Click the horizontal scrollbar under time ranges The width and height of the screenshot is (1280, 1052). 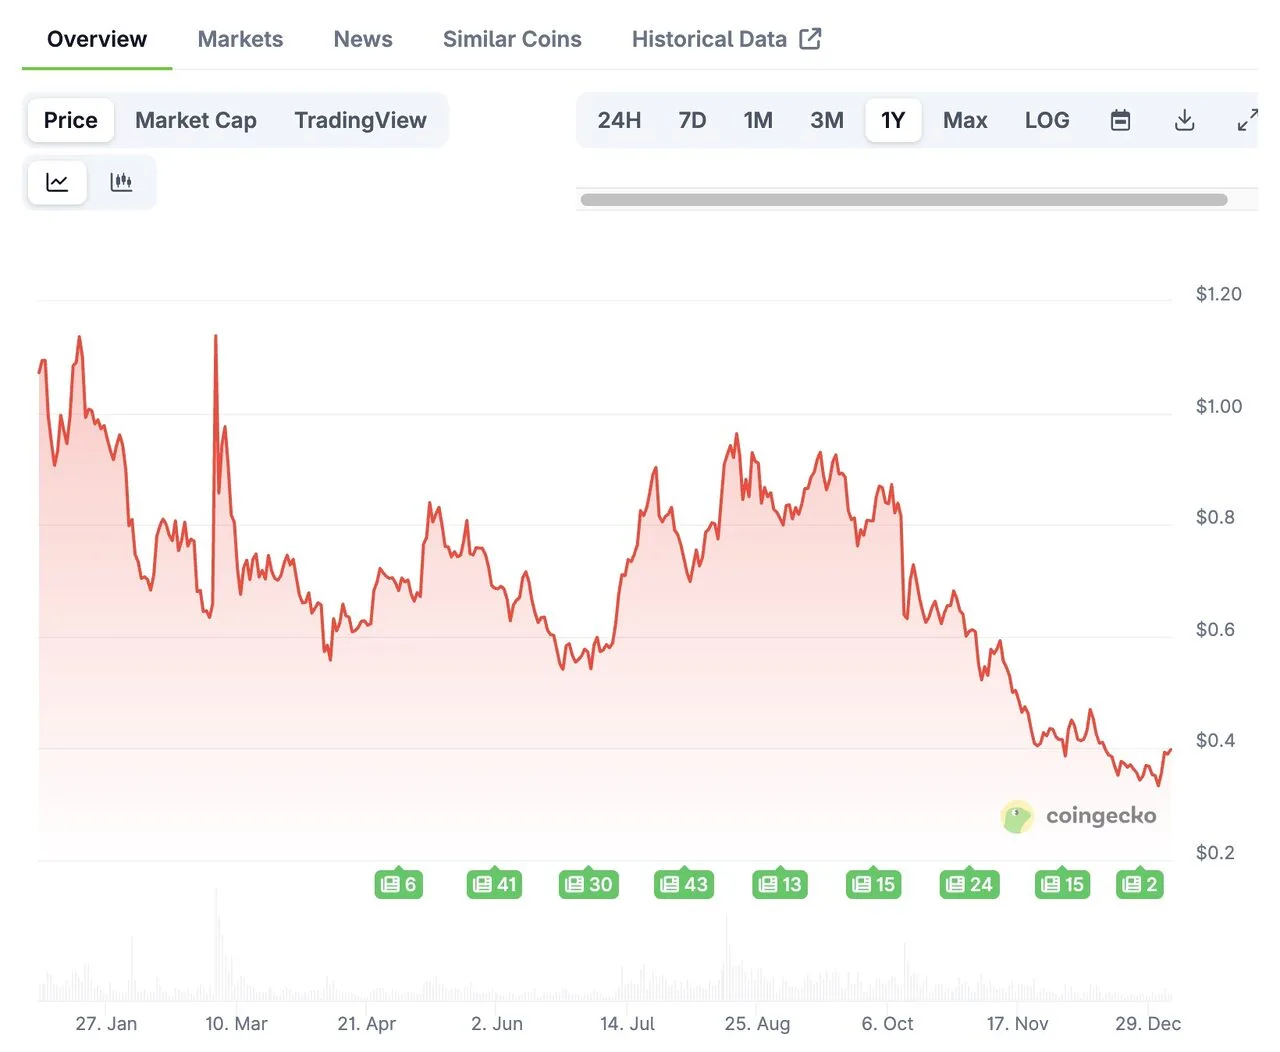[x=903, y=200]
